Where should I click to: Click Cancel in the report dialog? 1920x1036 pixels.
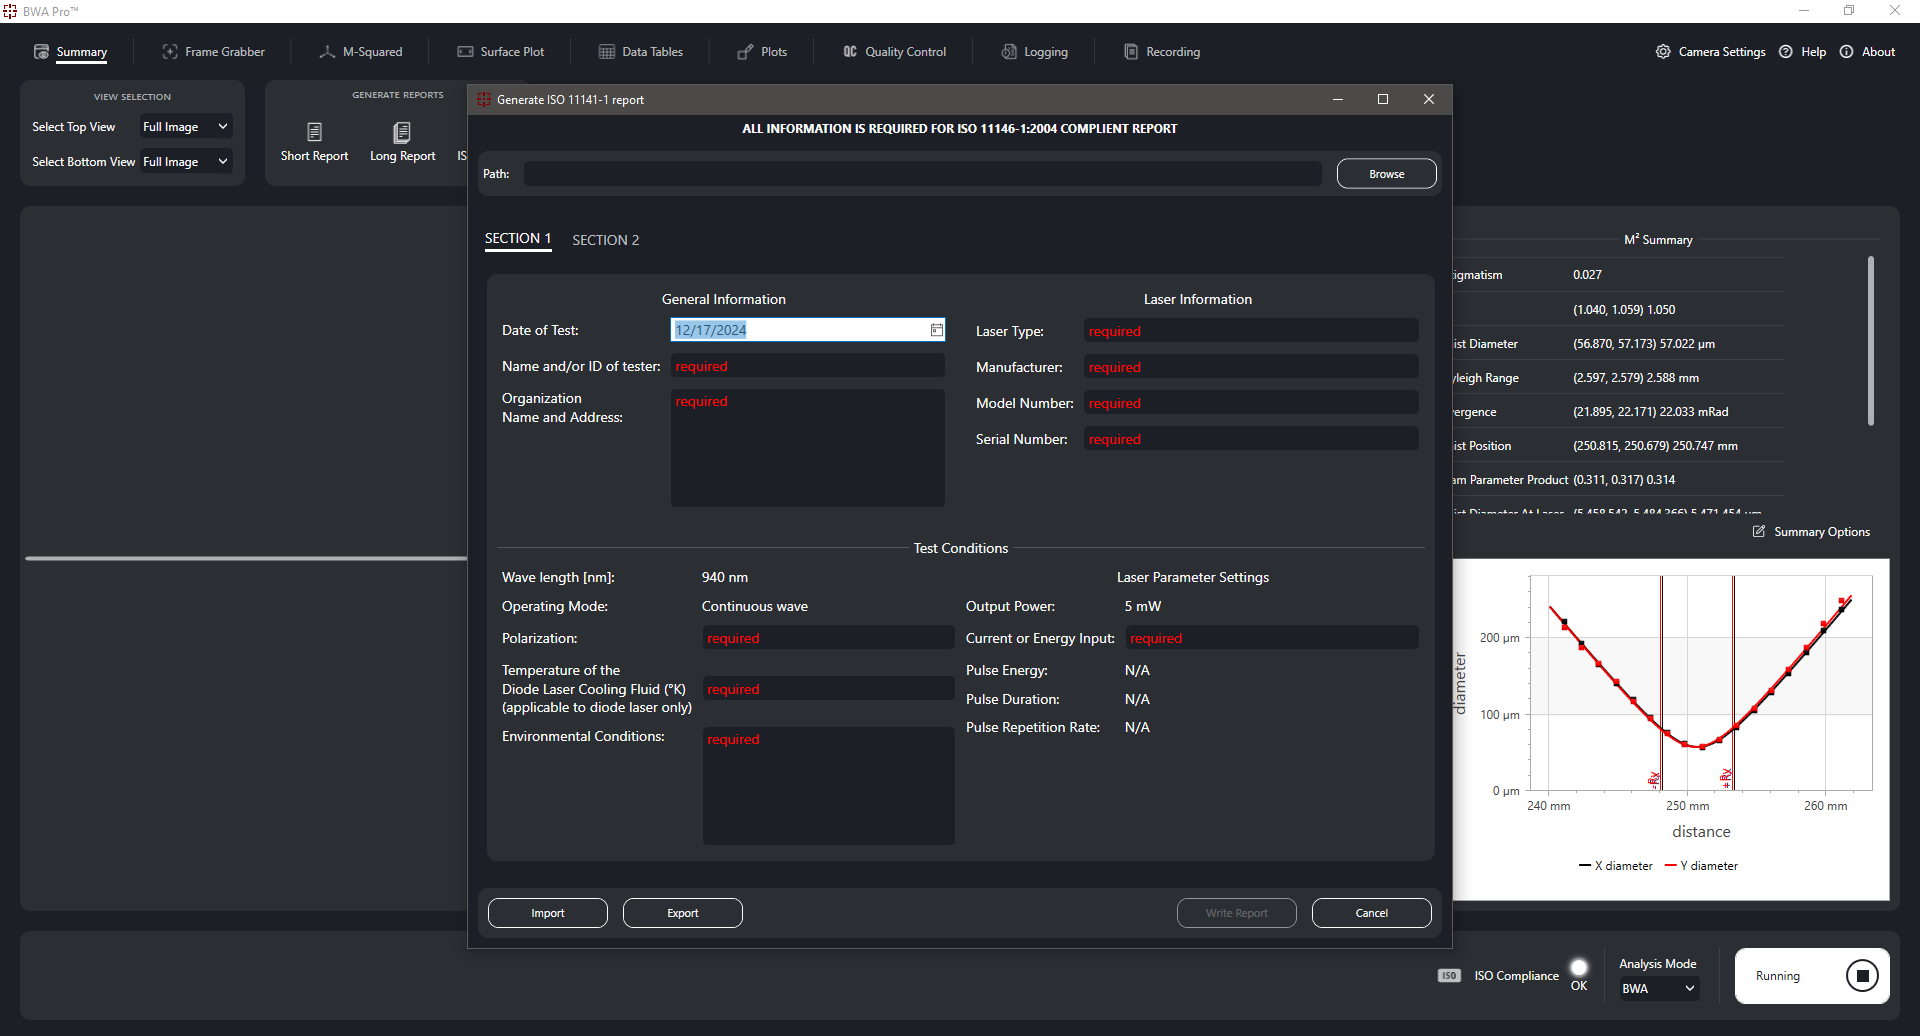[1371, 913]
